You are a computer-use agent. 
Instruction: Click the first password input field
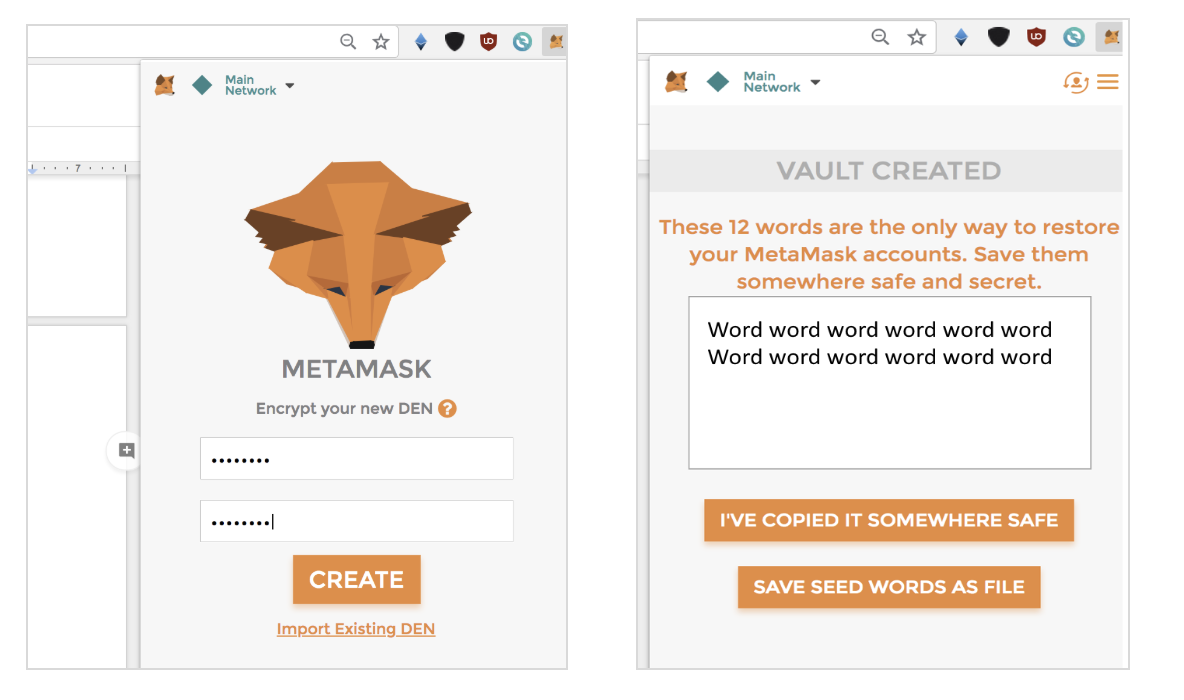coord(356,458)
